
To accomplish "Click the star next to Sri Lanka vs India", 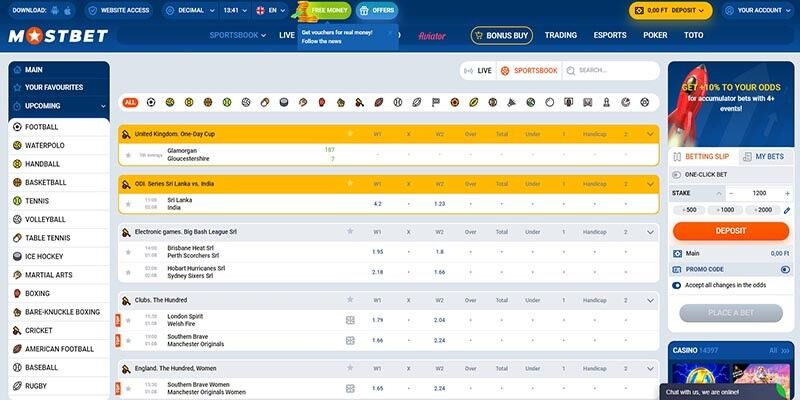I will (x=128, y=203).
